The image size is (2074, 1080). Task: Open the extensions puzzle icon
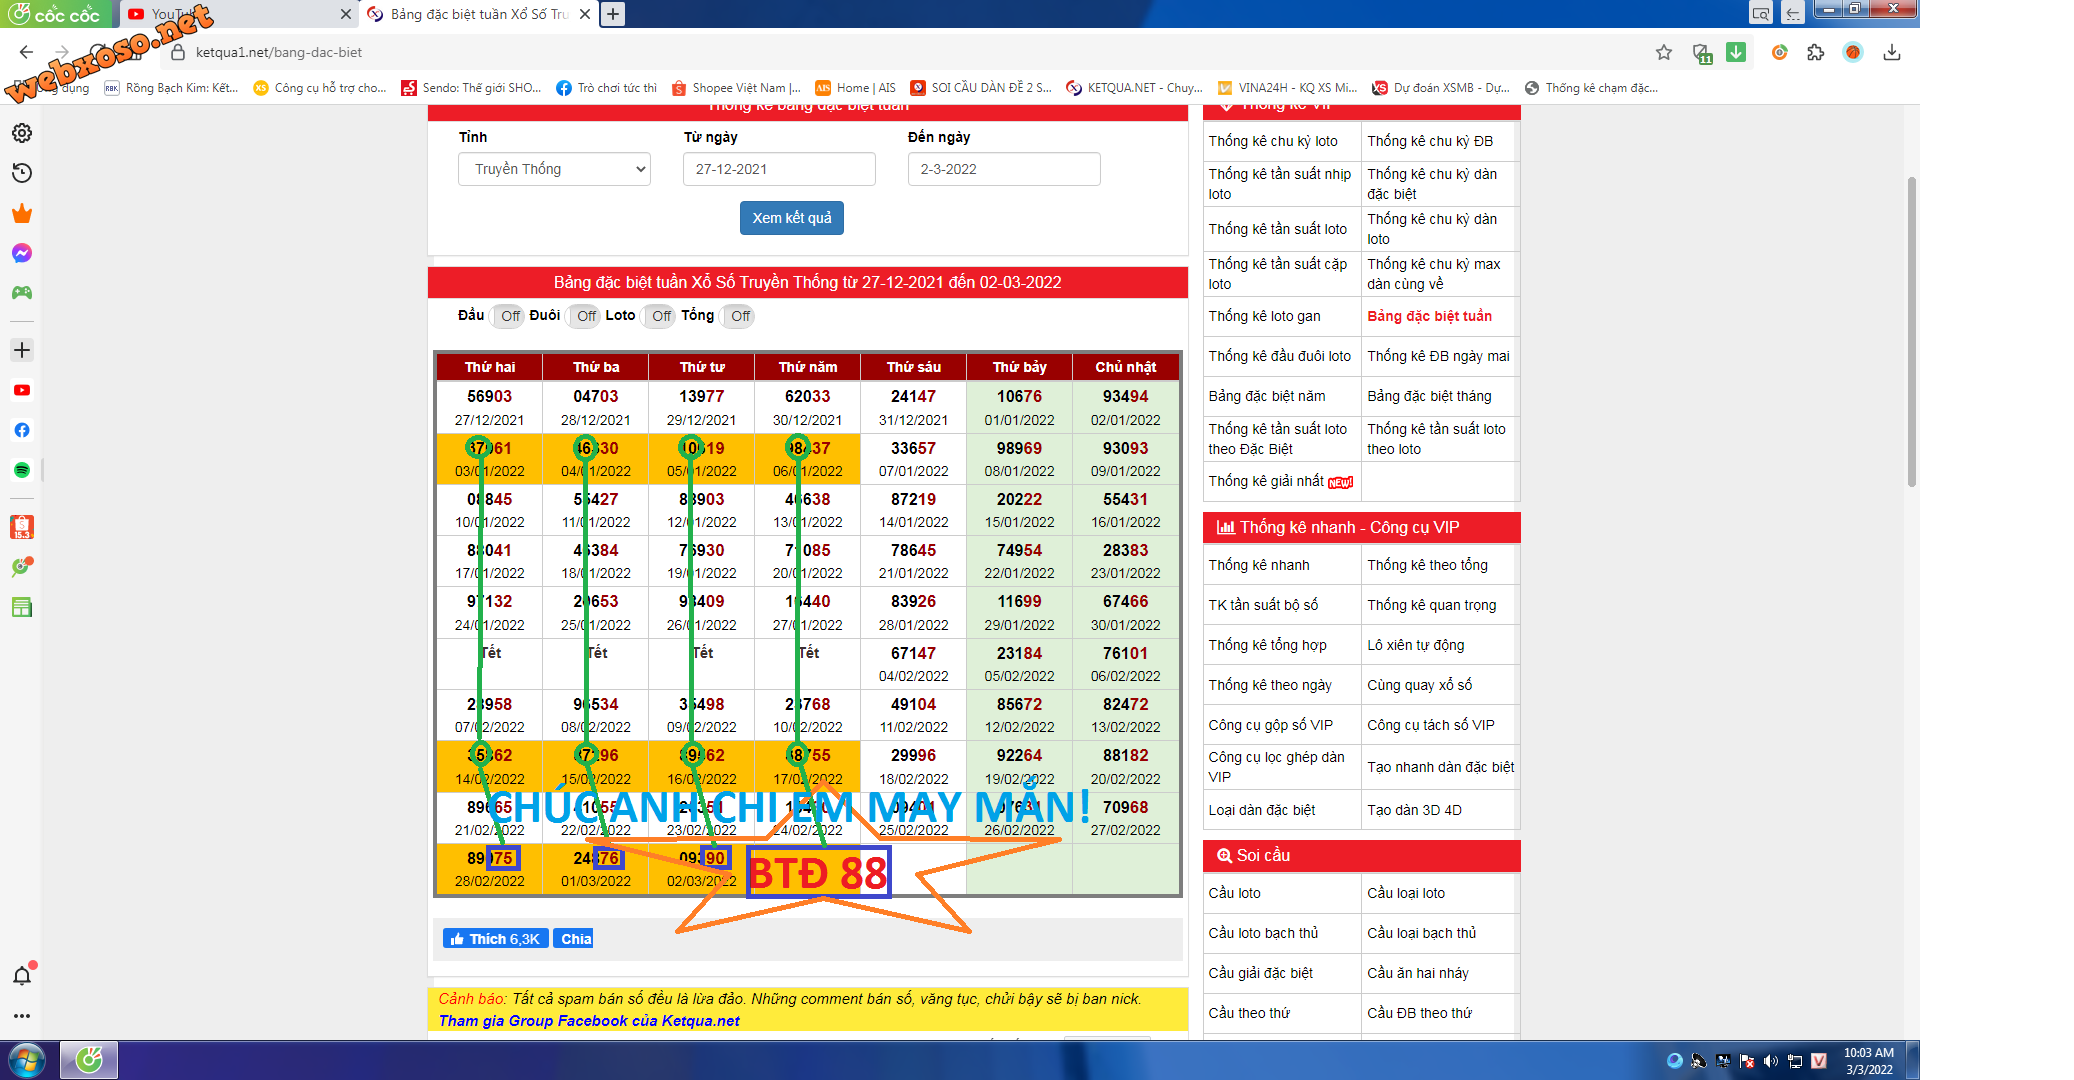pos(1816,52)
